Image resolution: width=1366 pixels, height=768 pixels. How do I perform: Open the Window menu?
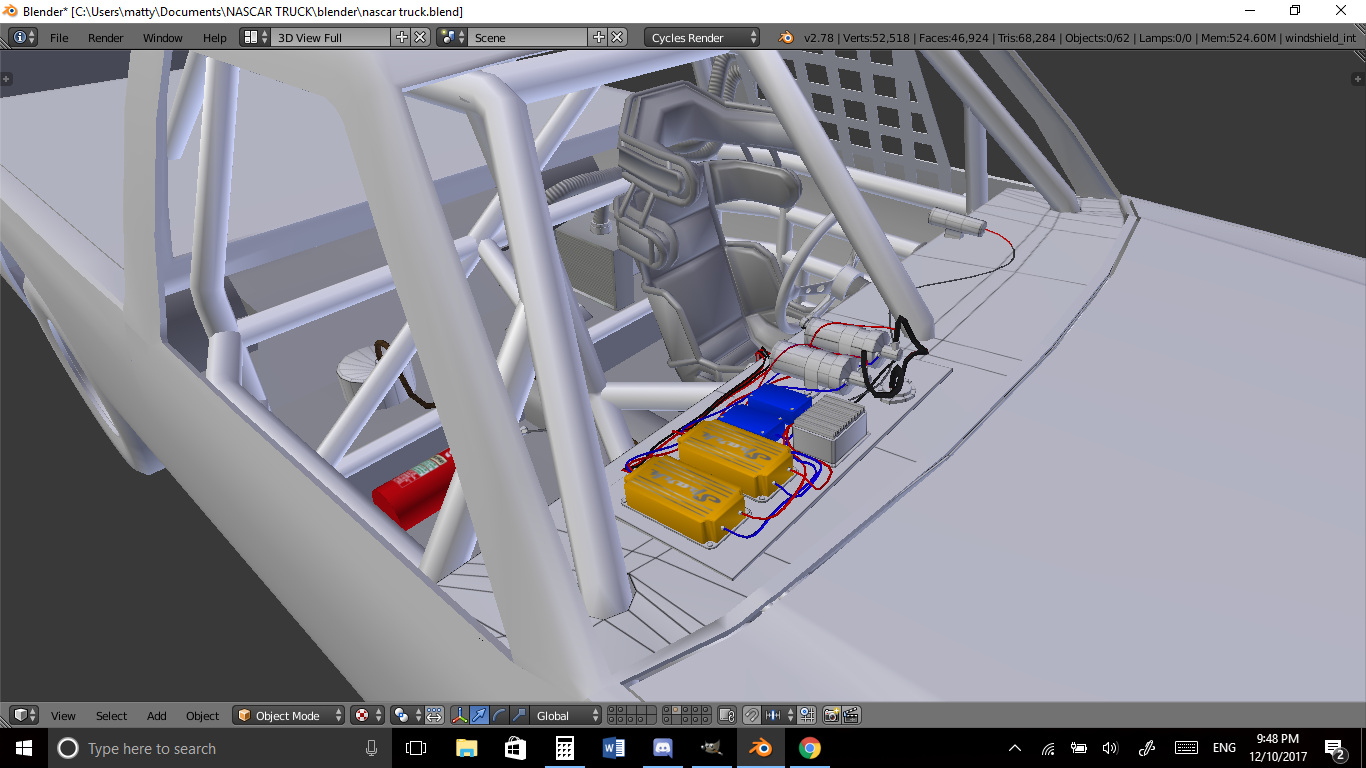pyautogui.click(x=162, y=38)
